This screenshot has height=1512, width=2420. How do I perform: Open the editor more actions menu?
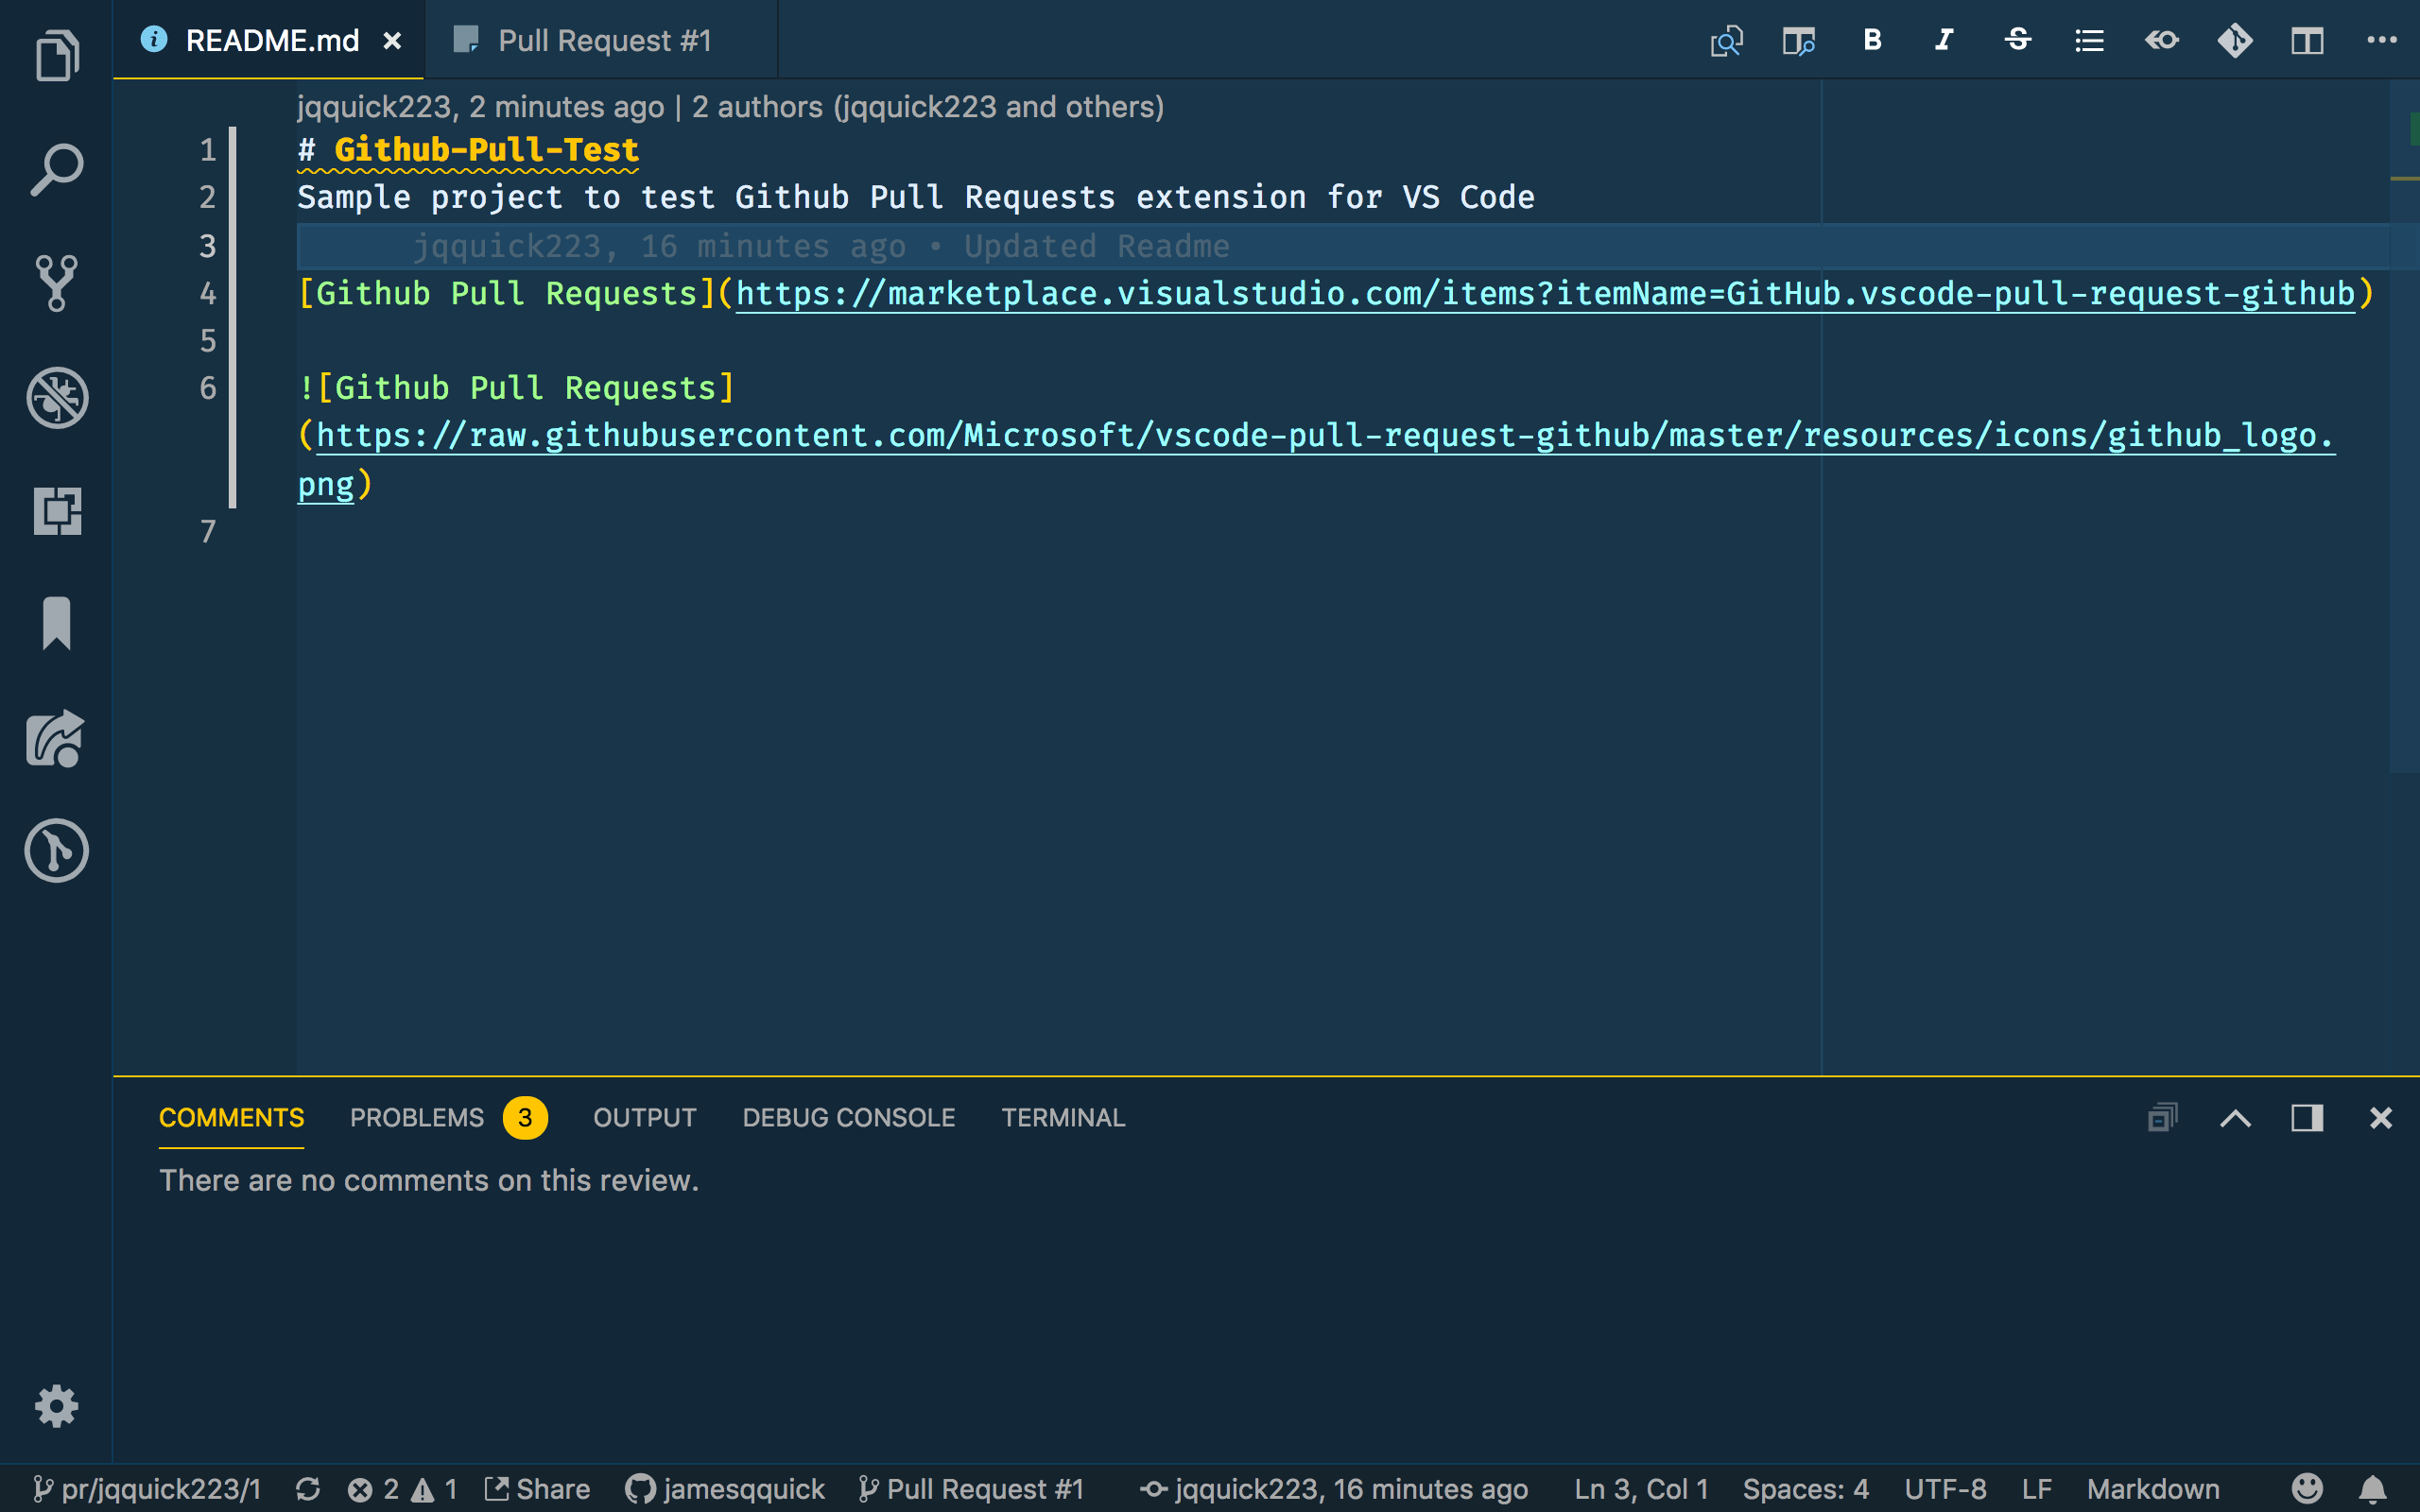(x=2381, y=40)
